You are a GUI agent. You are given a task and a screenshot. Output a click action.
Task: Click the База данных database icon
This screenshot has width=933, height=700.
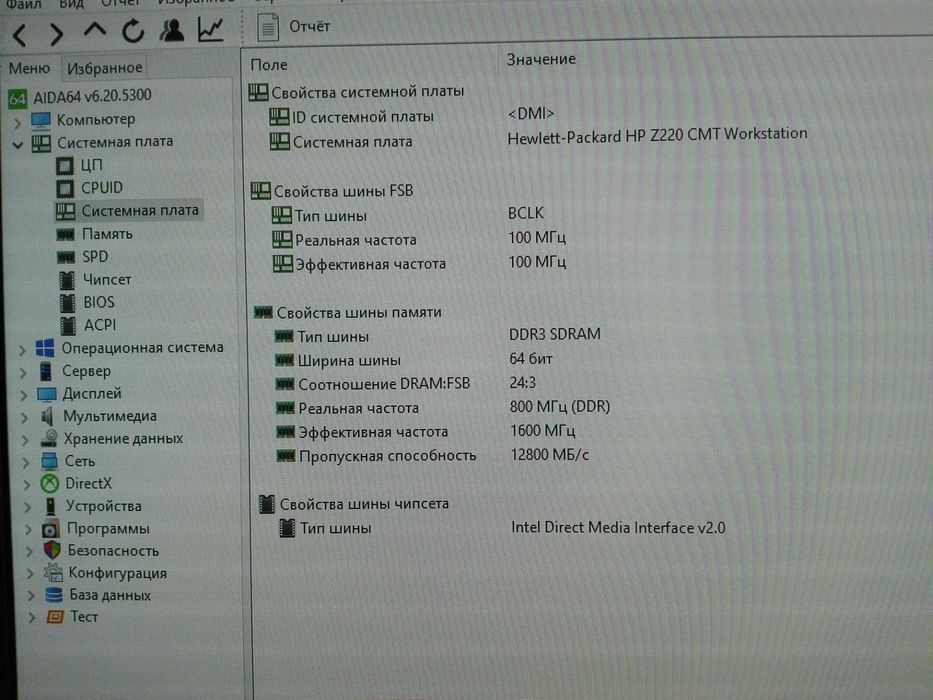click(54, 595)
